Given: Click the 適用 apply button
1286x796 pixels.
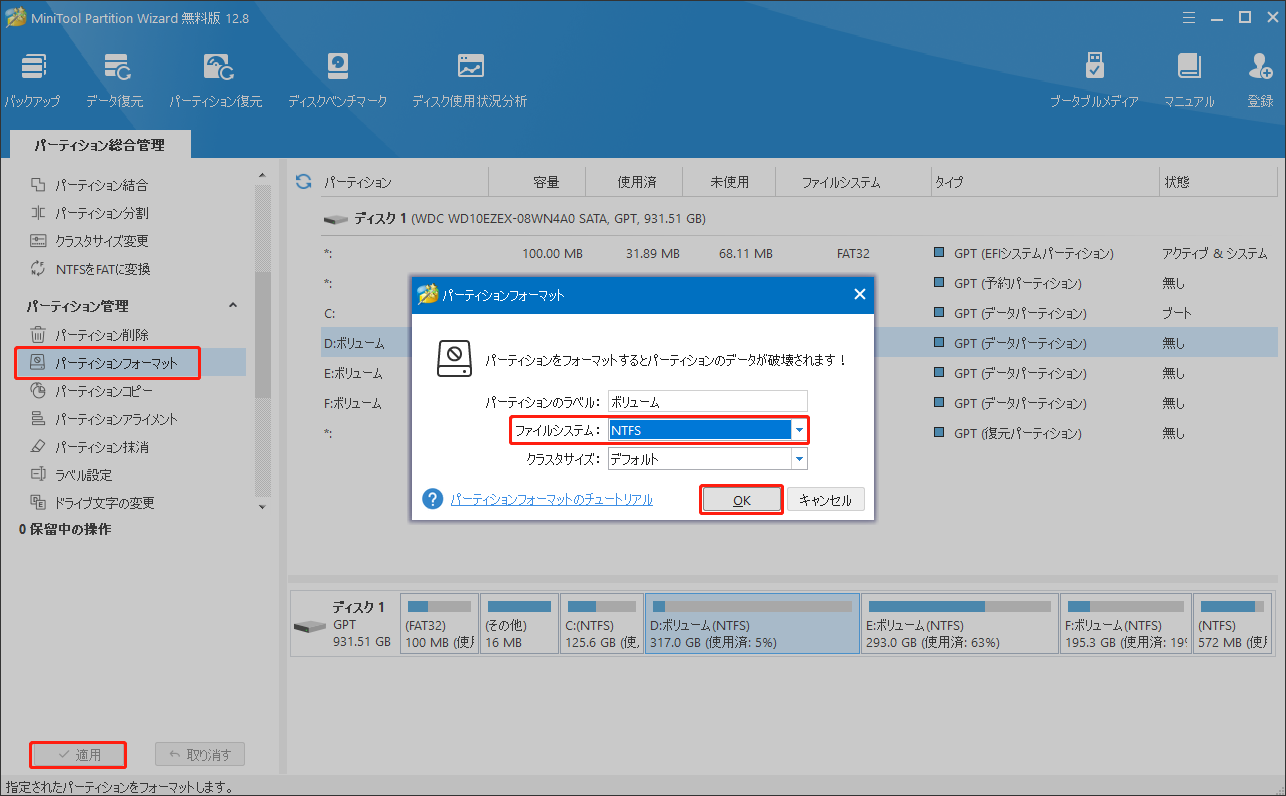Looking at the screenshot, I should pyautogui.click(x=78, y=755).
